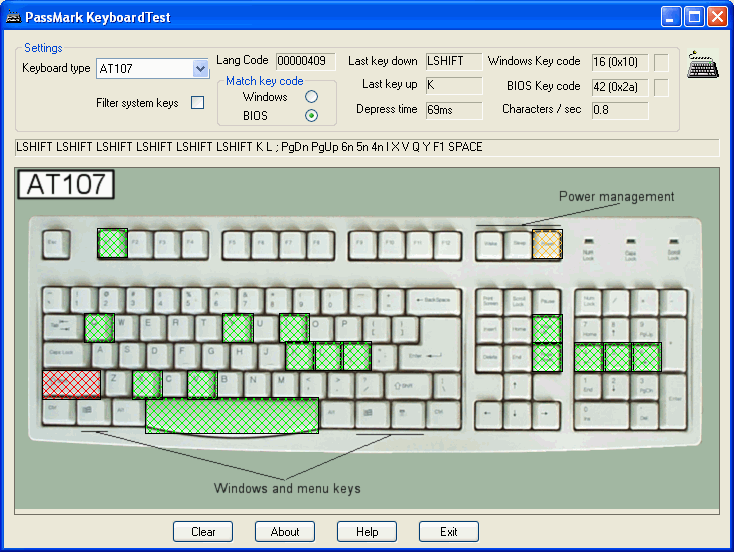Click the Windows Key code value field
Screen dimensions: 734x552
[x=620, y=62]
